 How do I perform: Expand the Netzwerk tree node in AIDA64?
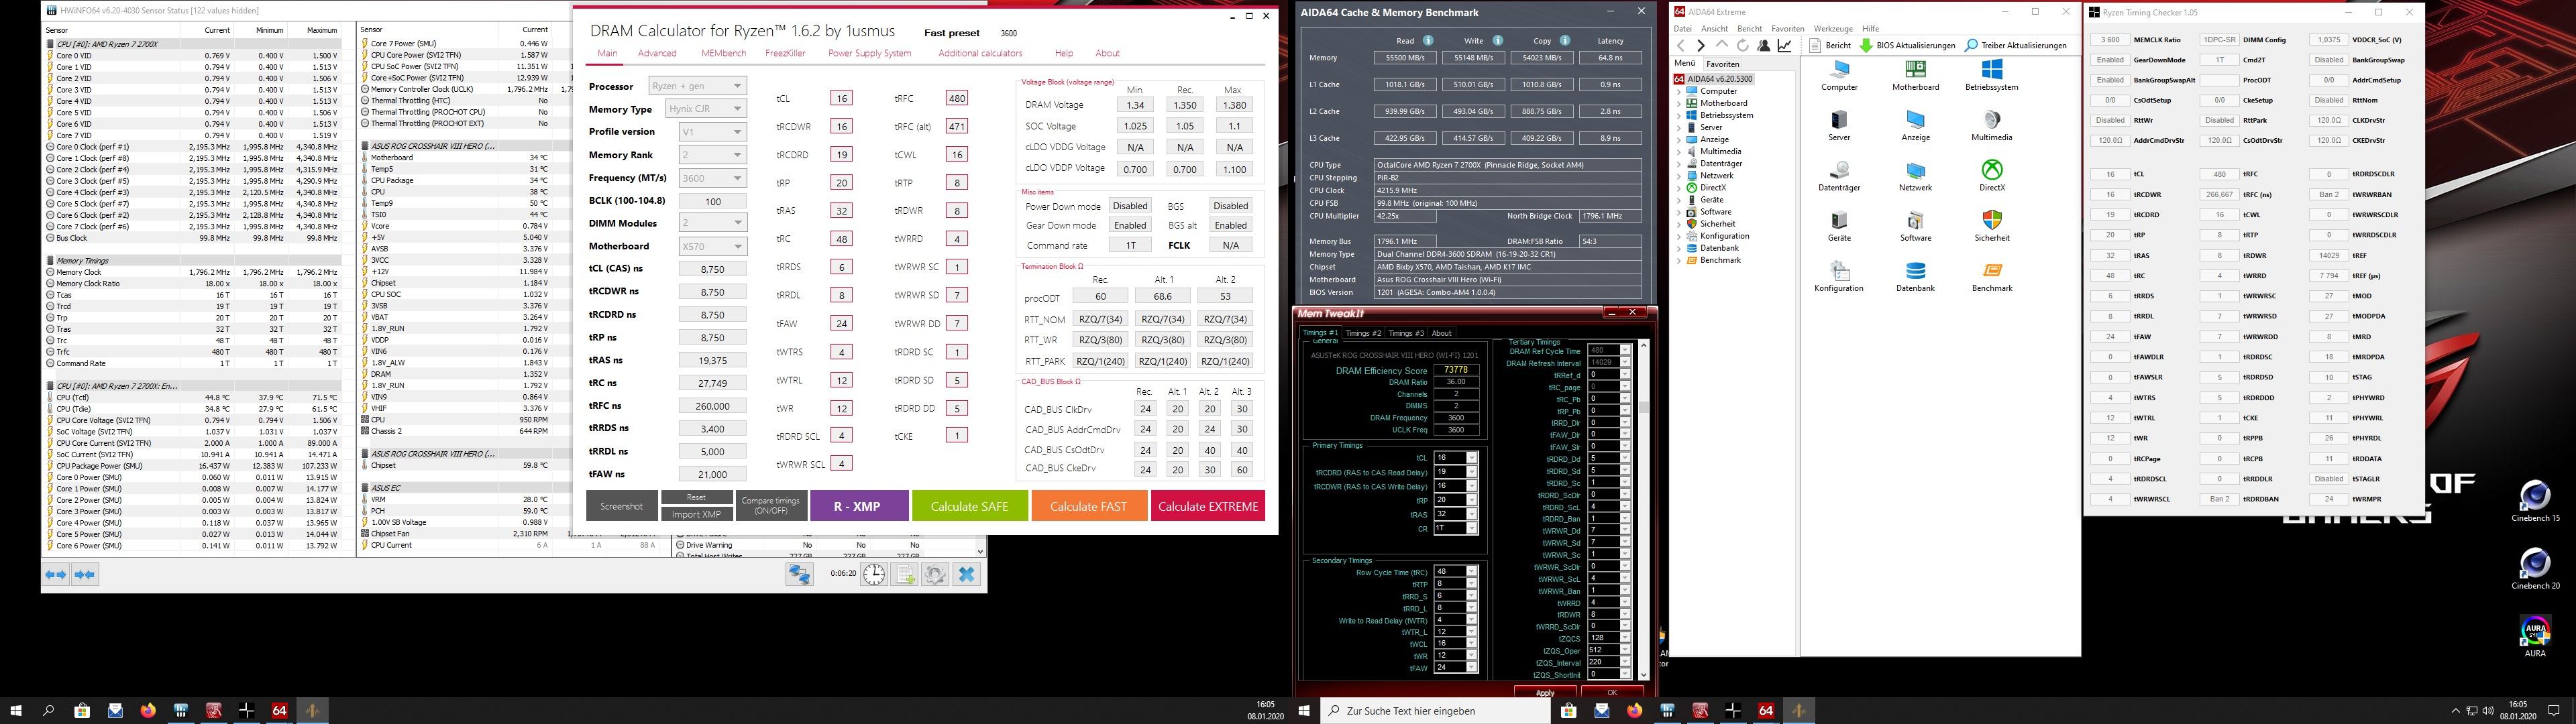pyautogui.click(x=1679, y=175)
